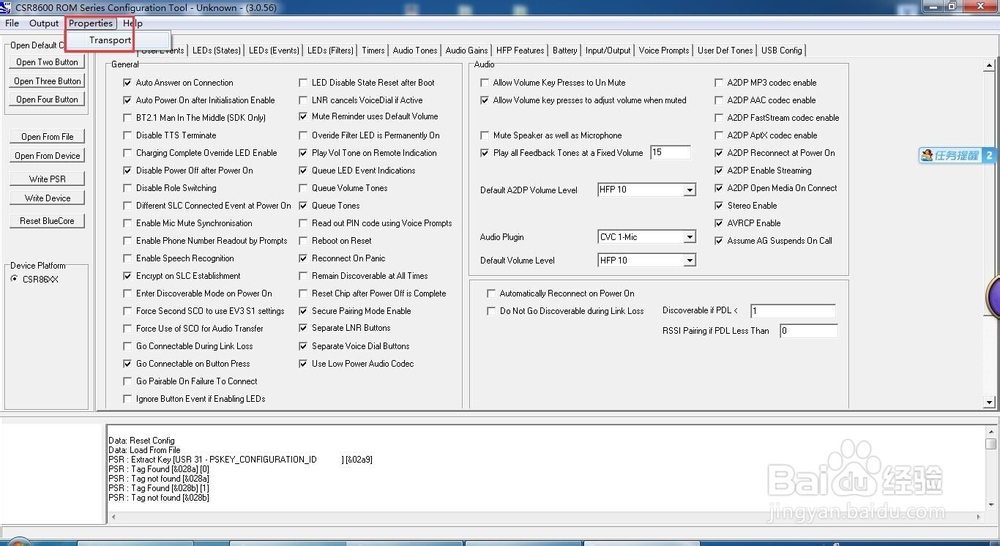Toggle Reconnect On Panic checkbox
Image resolution: width=1000 pixels, height=546 pixels.
[x=303, y=258]
